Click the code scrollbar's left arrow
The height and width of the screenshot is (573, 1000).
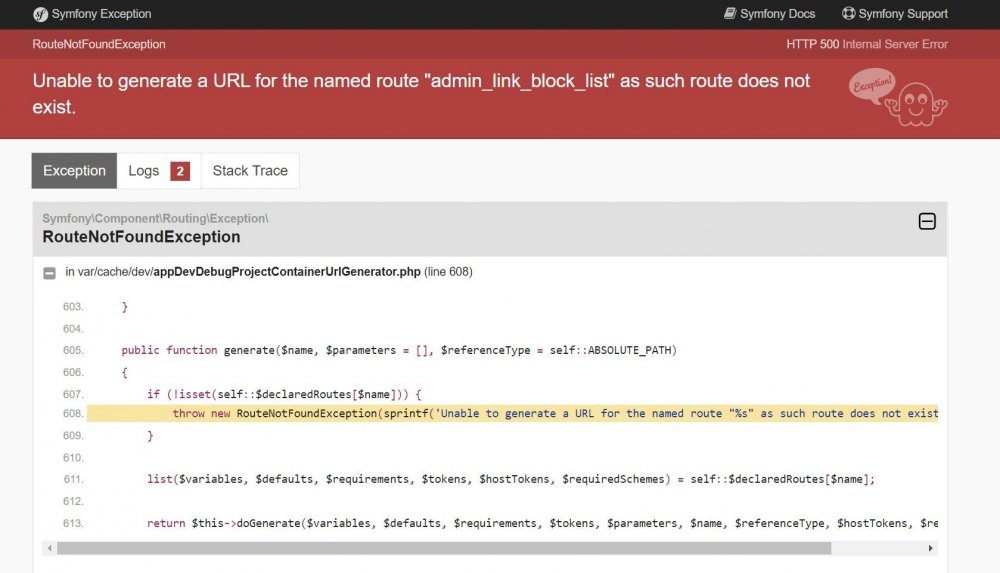pos(50,548)
